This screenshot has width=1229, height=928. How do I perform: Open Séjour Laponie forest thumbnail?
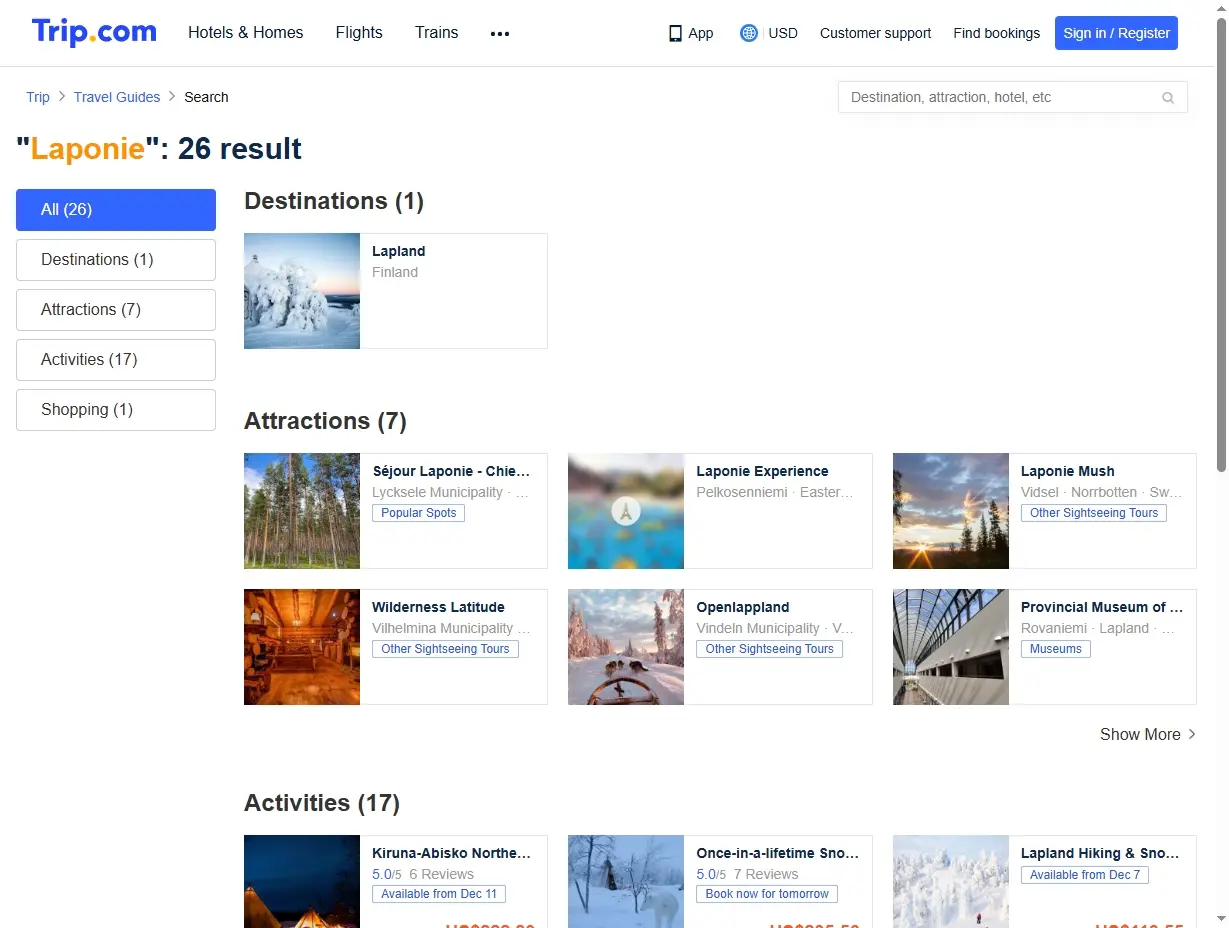point(302,511)
